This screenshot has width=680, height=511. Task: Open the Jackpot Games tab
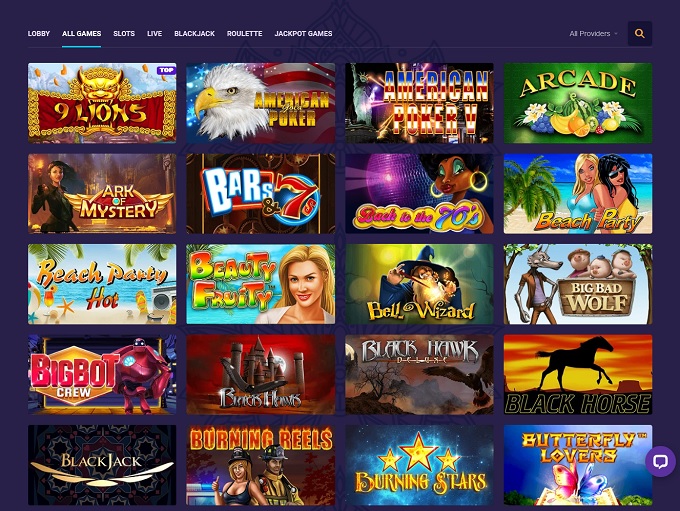click(x=304, y=33)
